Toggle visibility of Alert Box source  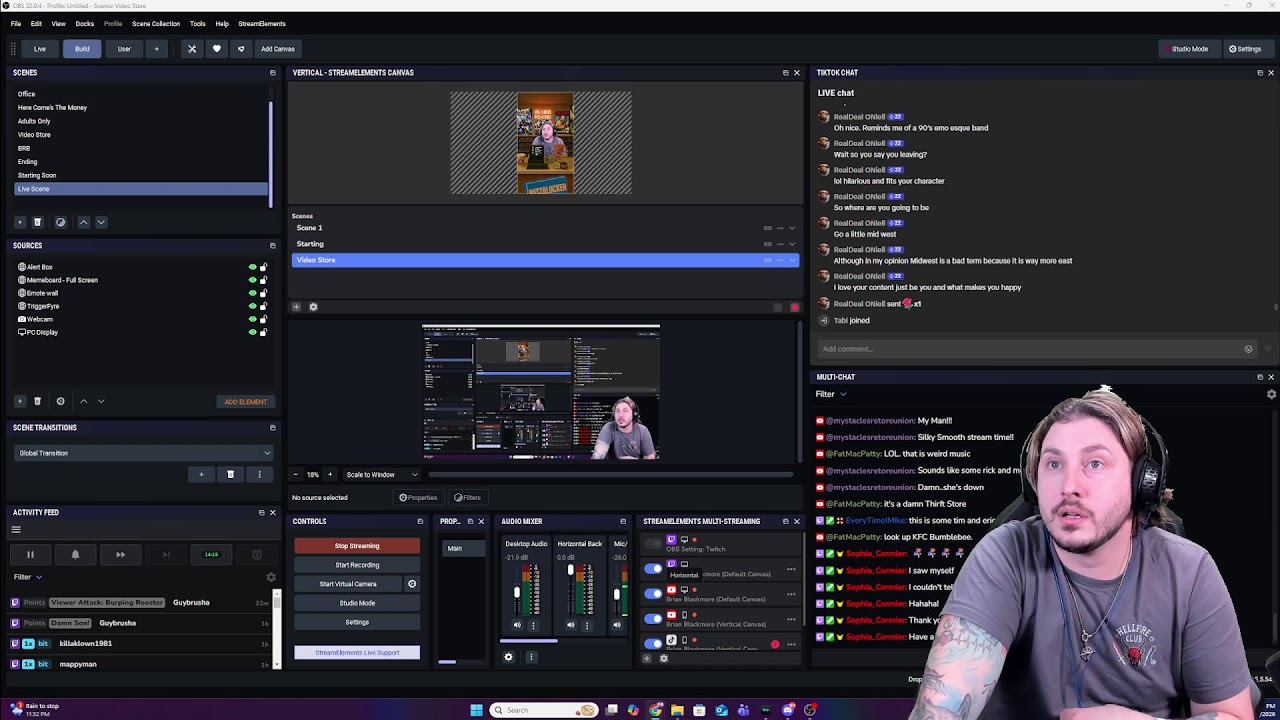pos(252,267)
